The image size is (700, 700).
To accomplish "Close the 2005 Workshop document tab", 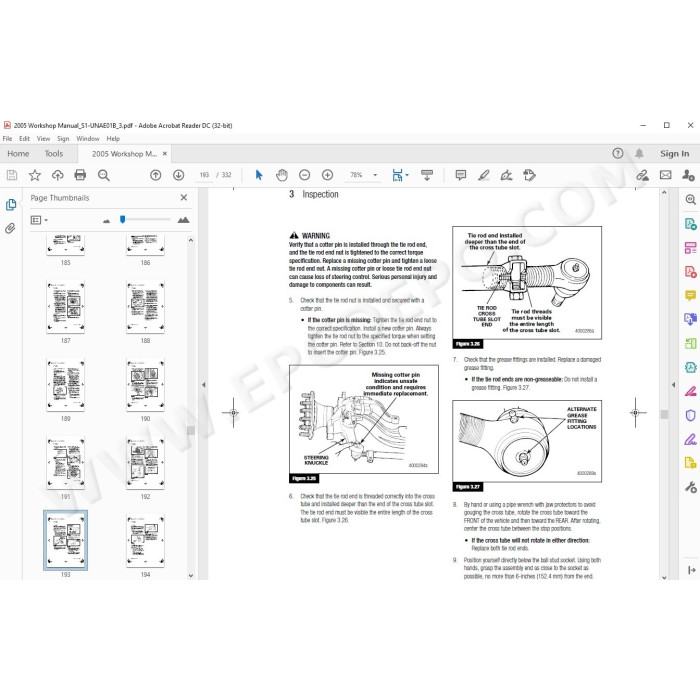I will point(165,154).
